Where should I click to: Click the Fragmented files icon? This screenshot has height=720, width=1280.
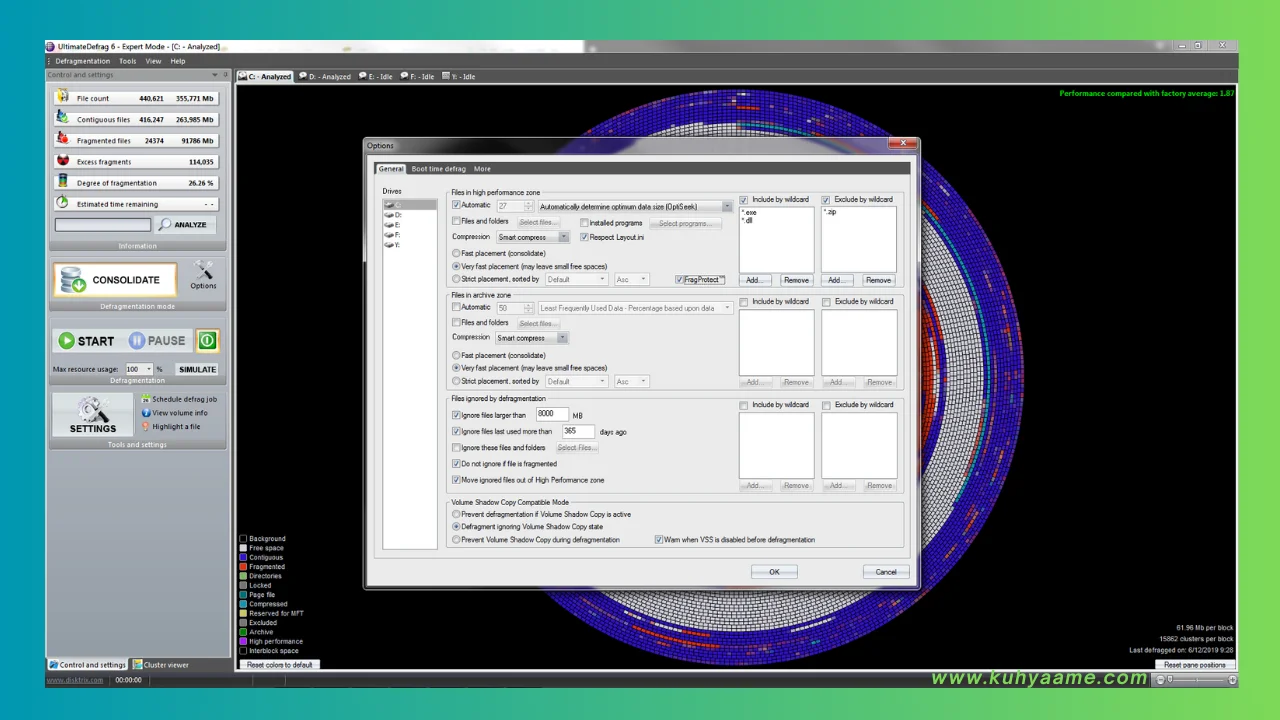62,139
